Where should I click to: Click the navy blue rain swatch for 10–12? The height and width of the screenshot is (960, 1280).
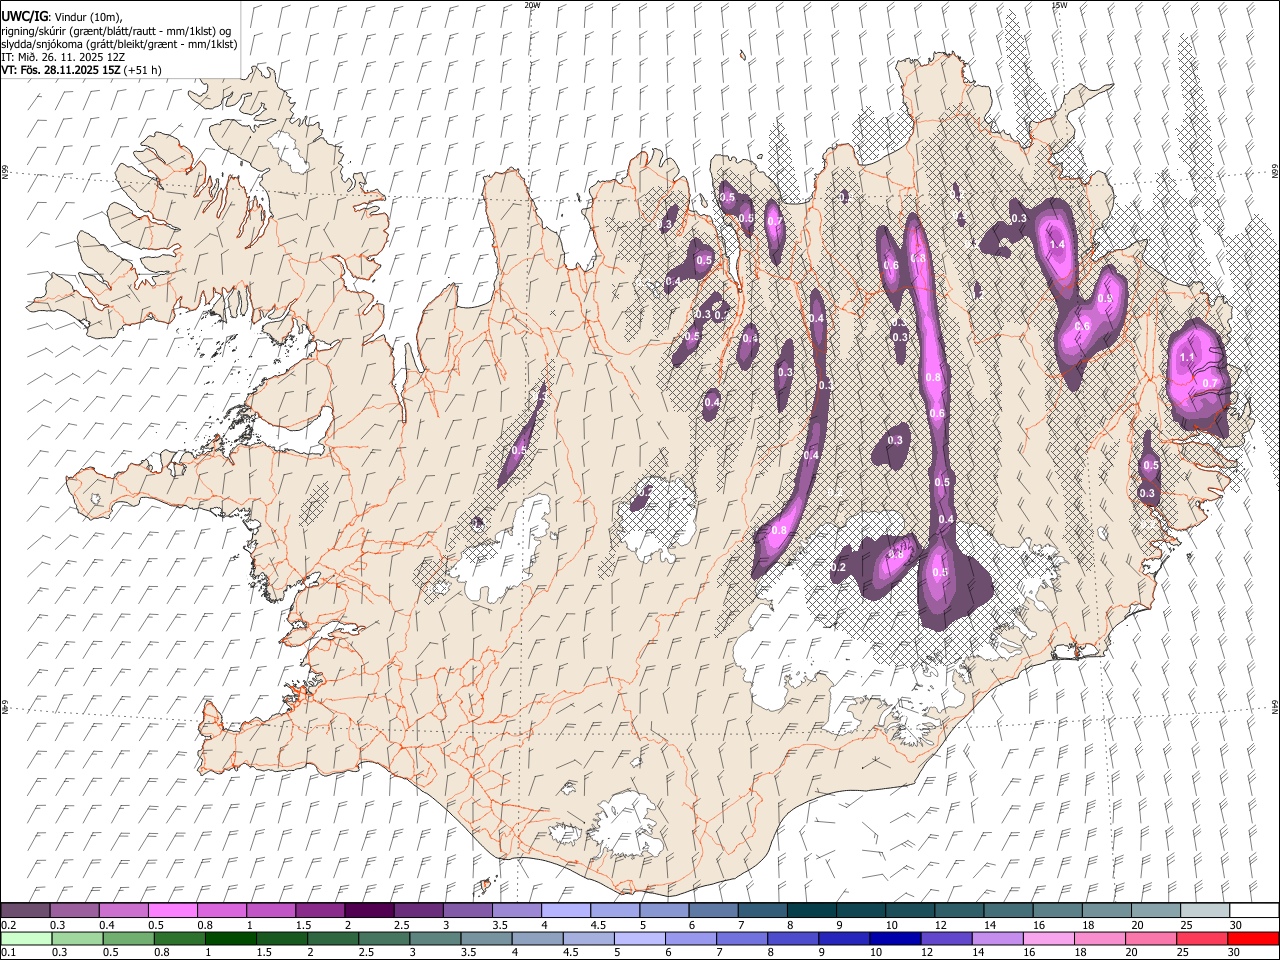coord(894,939)
